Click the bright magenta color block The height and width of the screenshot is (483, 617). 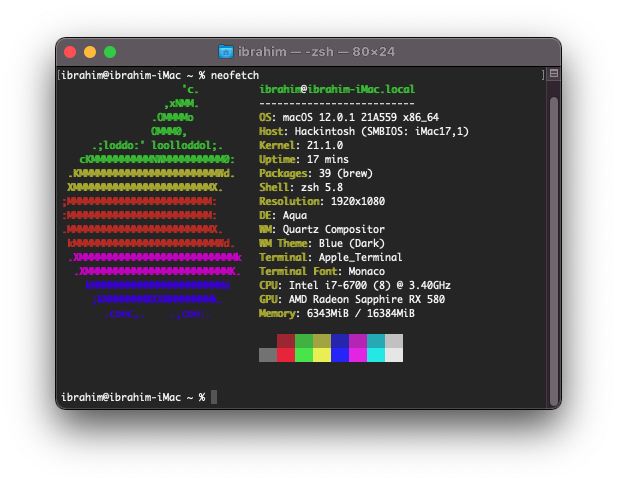coord(358,355)
